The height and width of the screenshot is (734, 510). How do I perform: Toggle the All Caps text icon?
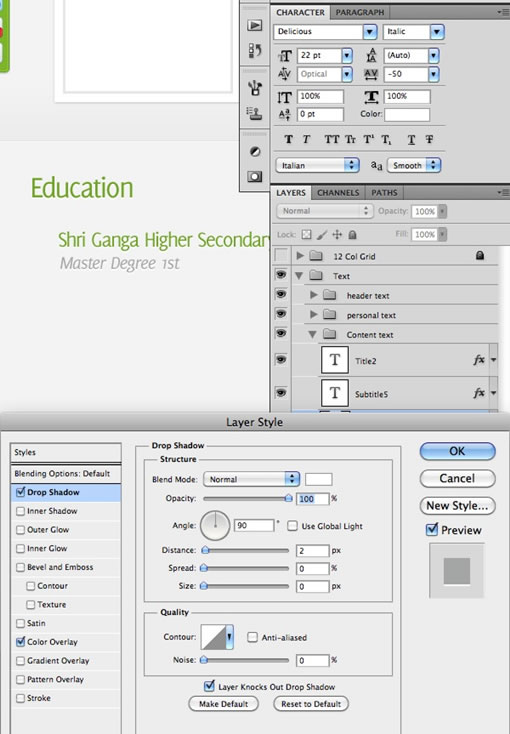pos(332,139)
